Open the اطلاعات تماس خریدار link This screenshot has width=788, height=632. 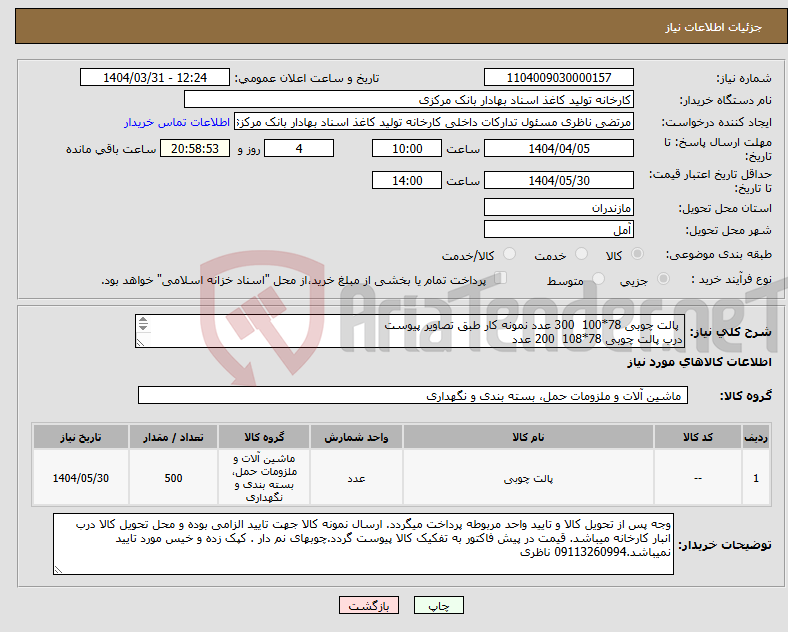click(177, 122)
